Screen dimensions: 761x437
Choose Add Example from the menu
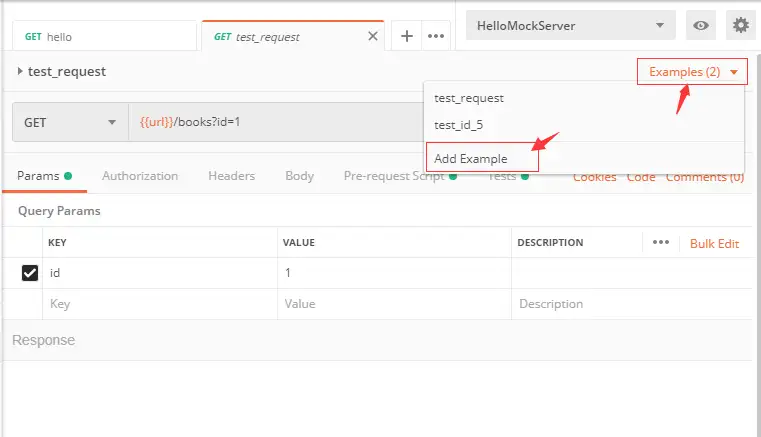pos(471,158)
